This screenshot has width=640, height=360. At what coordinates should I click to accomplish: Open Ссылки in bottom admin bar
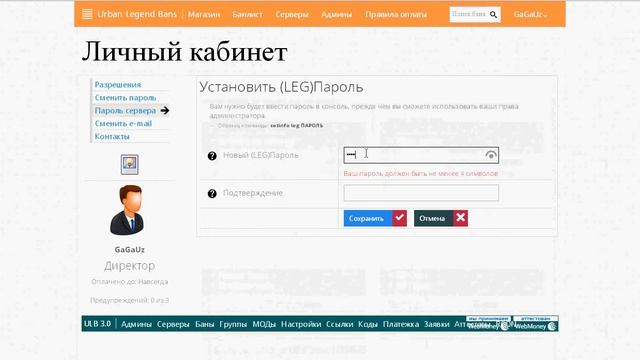(x=340, y=324)
